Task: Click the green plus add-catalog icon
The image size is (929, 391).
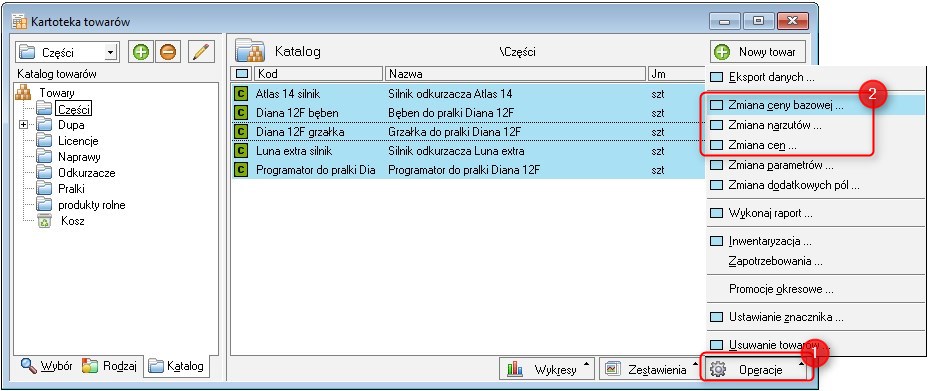Action: 140,52
